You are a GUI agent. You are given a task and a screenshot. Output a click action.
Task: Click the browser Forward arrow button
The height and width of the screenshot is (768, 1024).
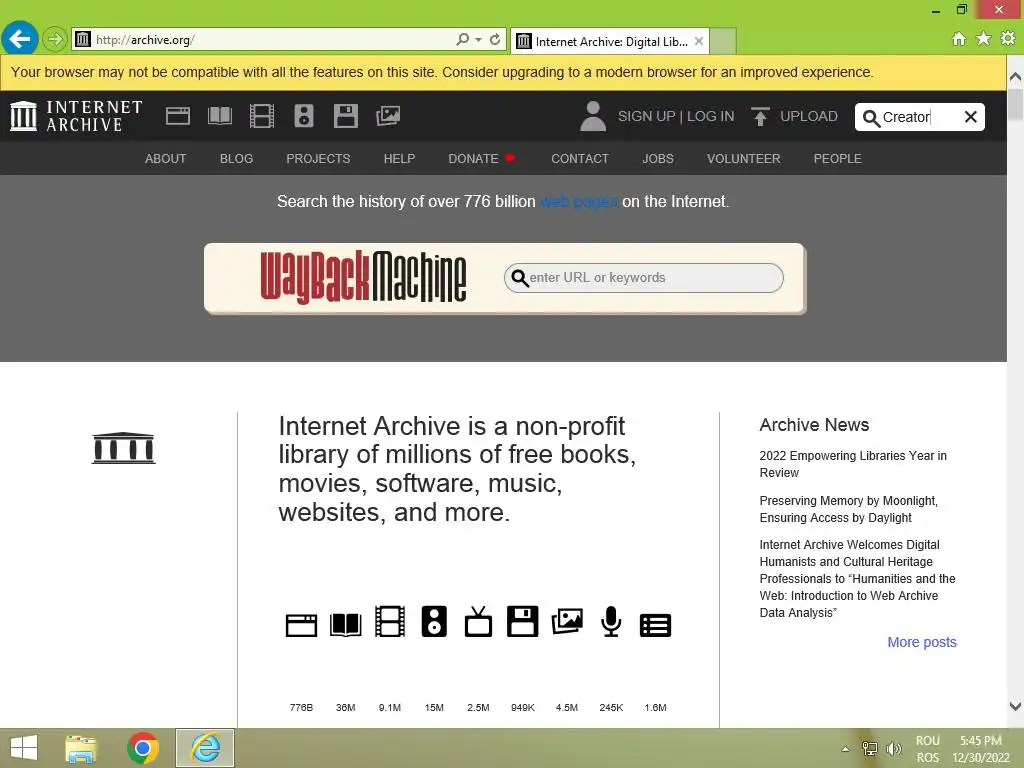[x=55, y=39]
